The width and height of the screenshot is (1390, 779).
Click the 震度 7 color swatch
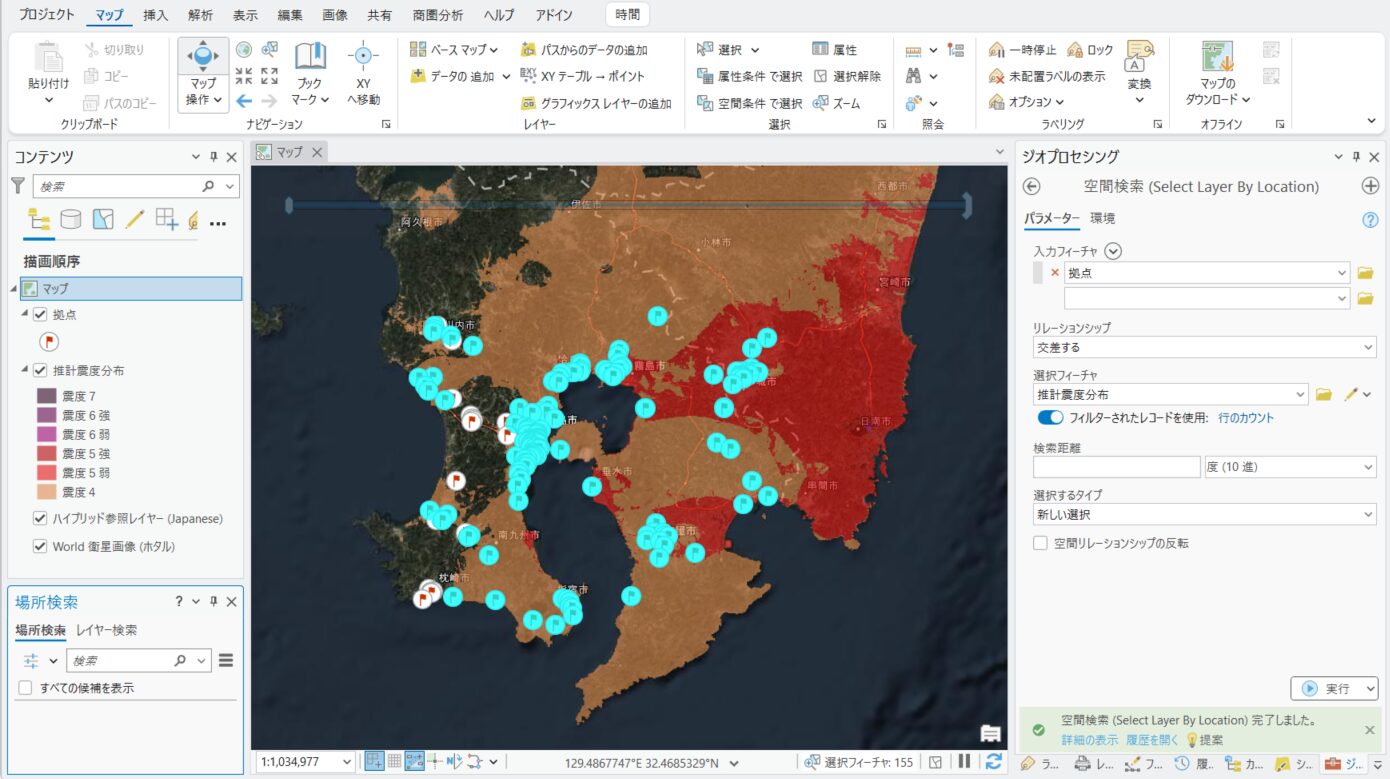coord(47,397)
